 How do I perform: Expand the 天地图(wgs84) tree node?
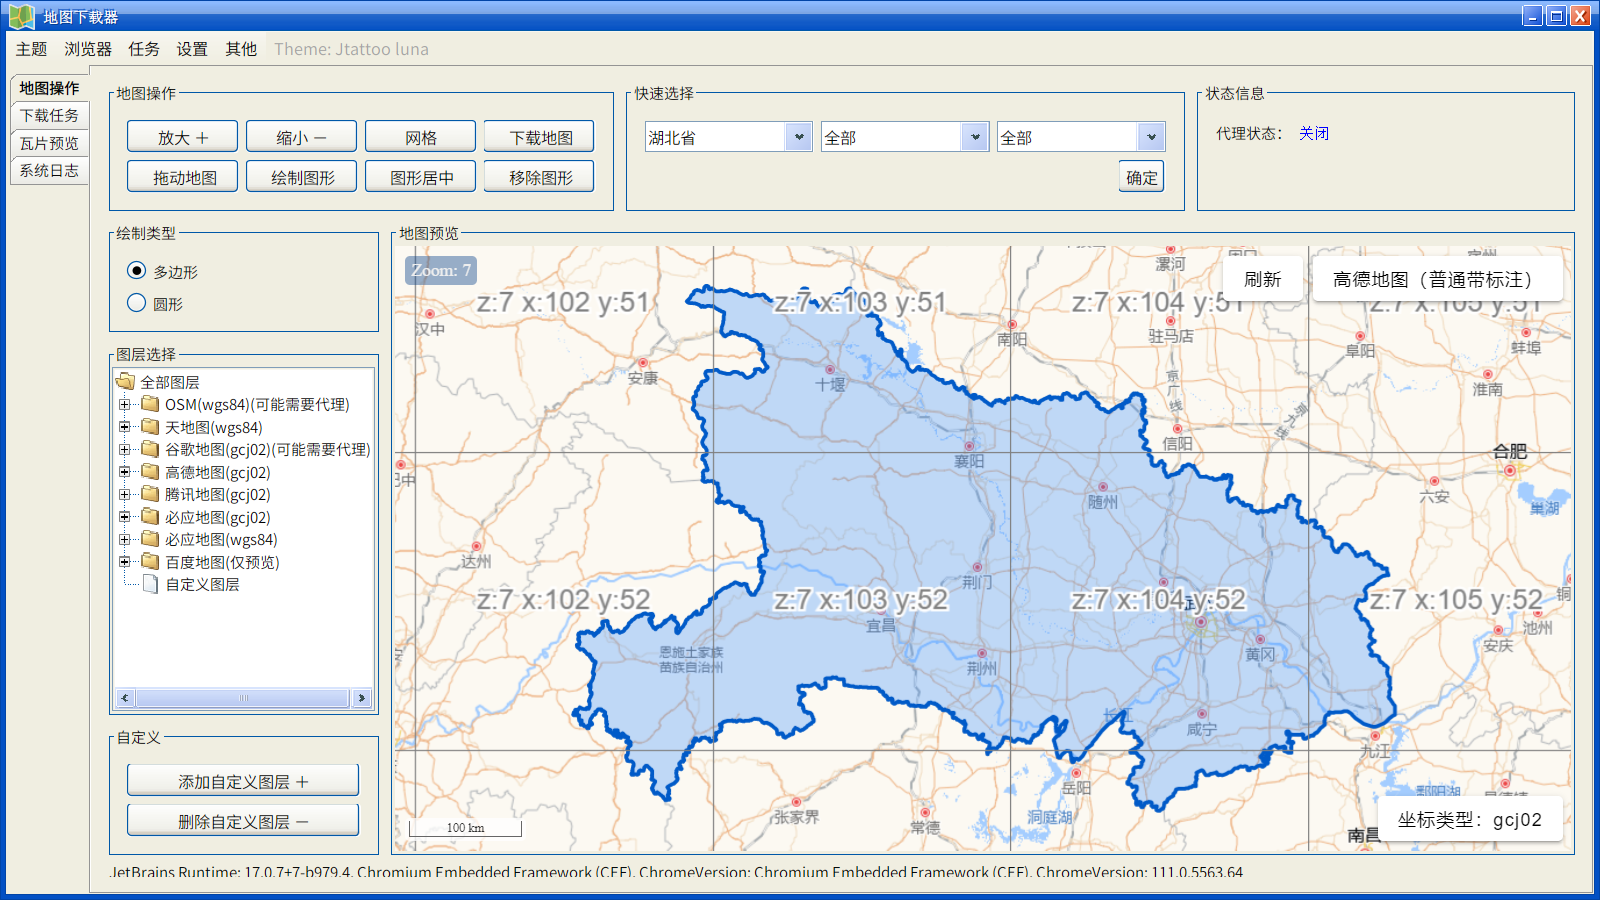(125, 427)
